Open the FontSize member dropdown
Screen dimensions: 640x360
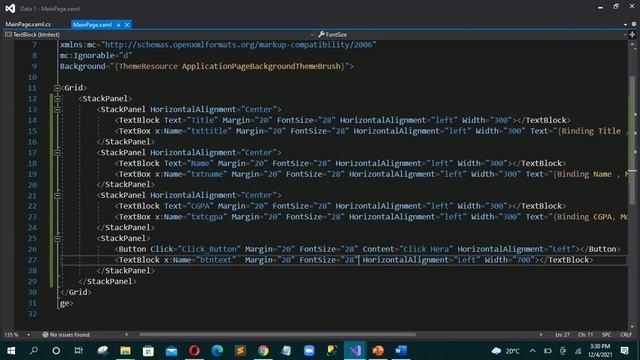(x=471, y=35)
